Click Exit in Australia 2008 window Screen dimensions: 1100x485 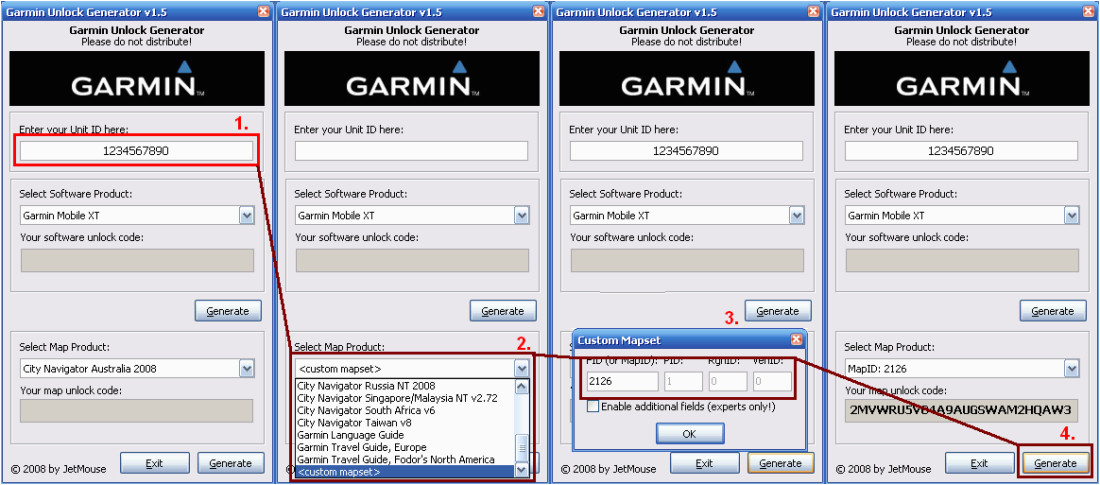tap(154, 463)
